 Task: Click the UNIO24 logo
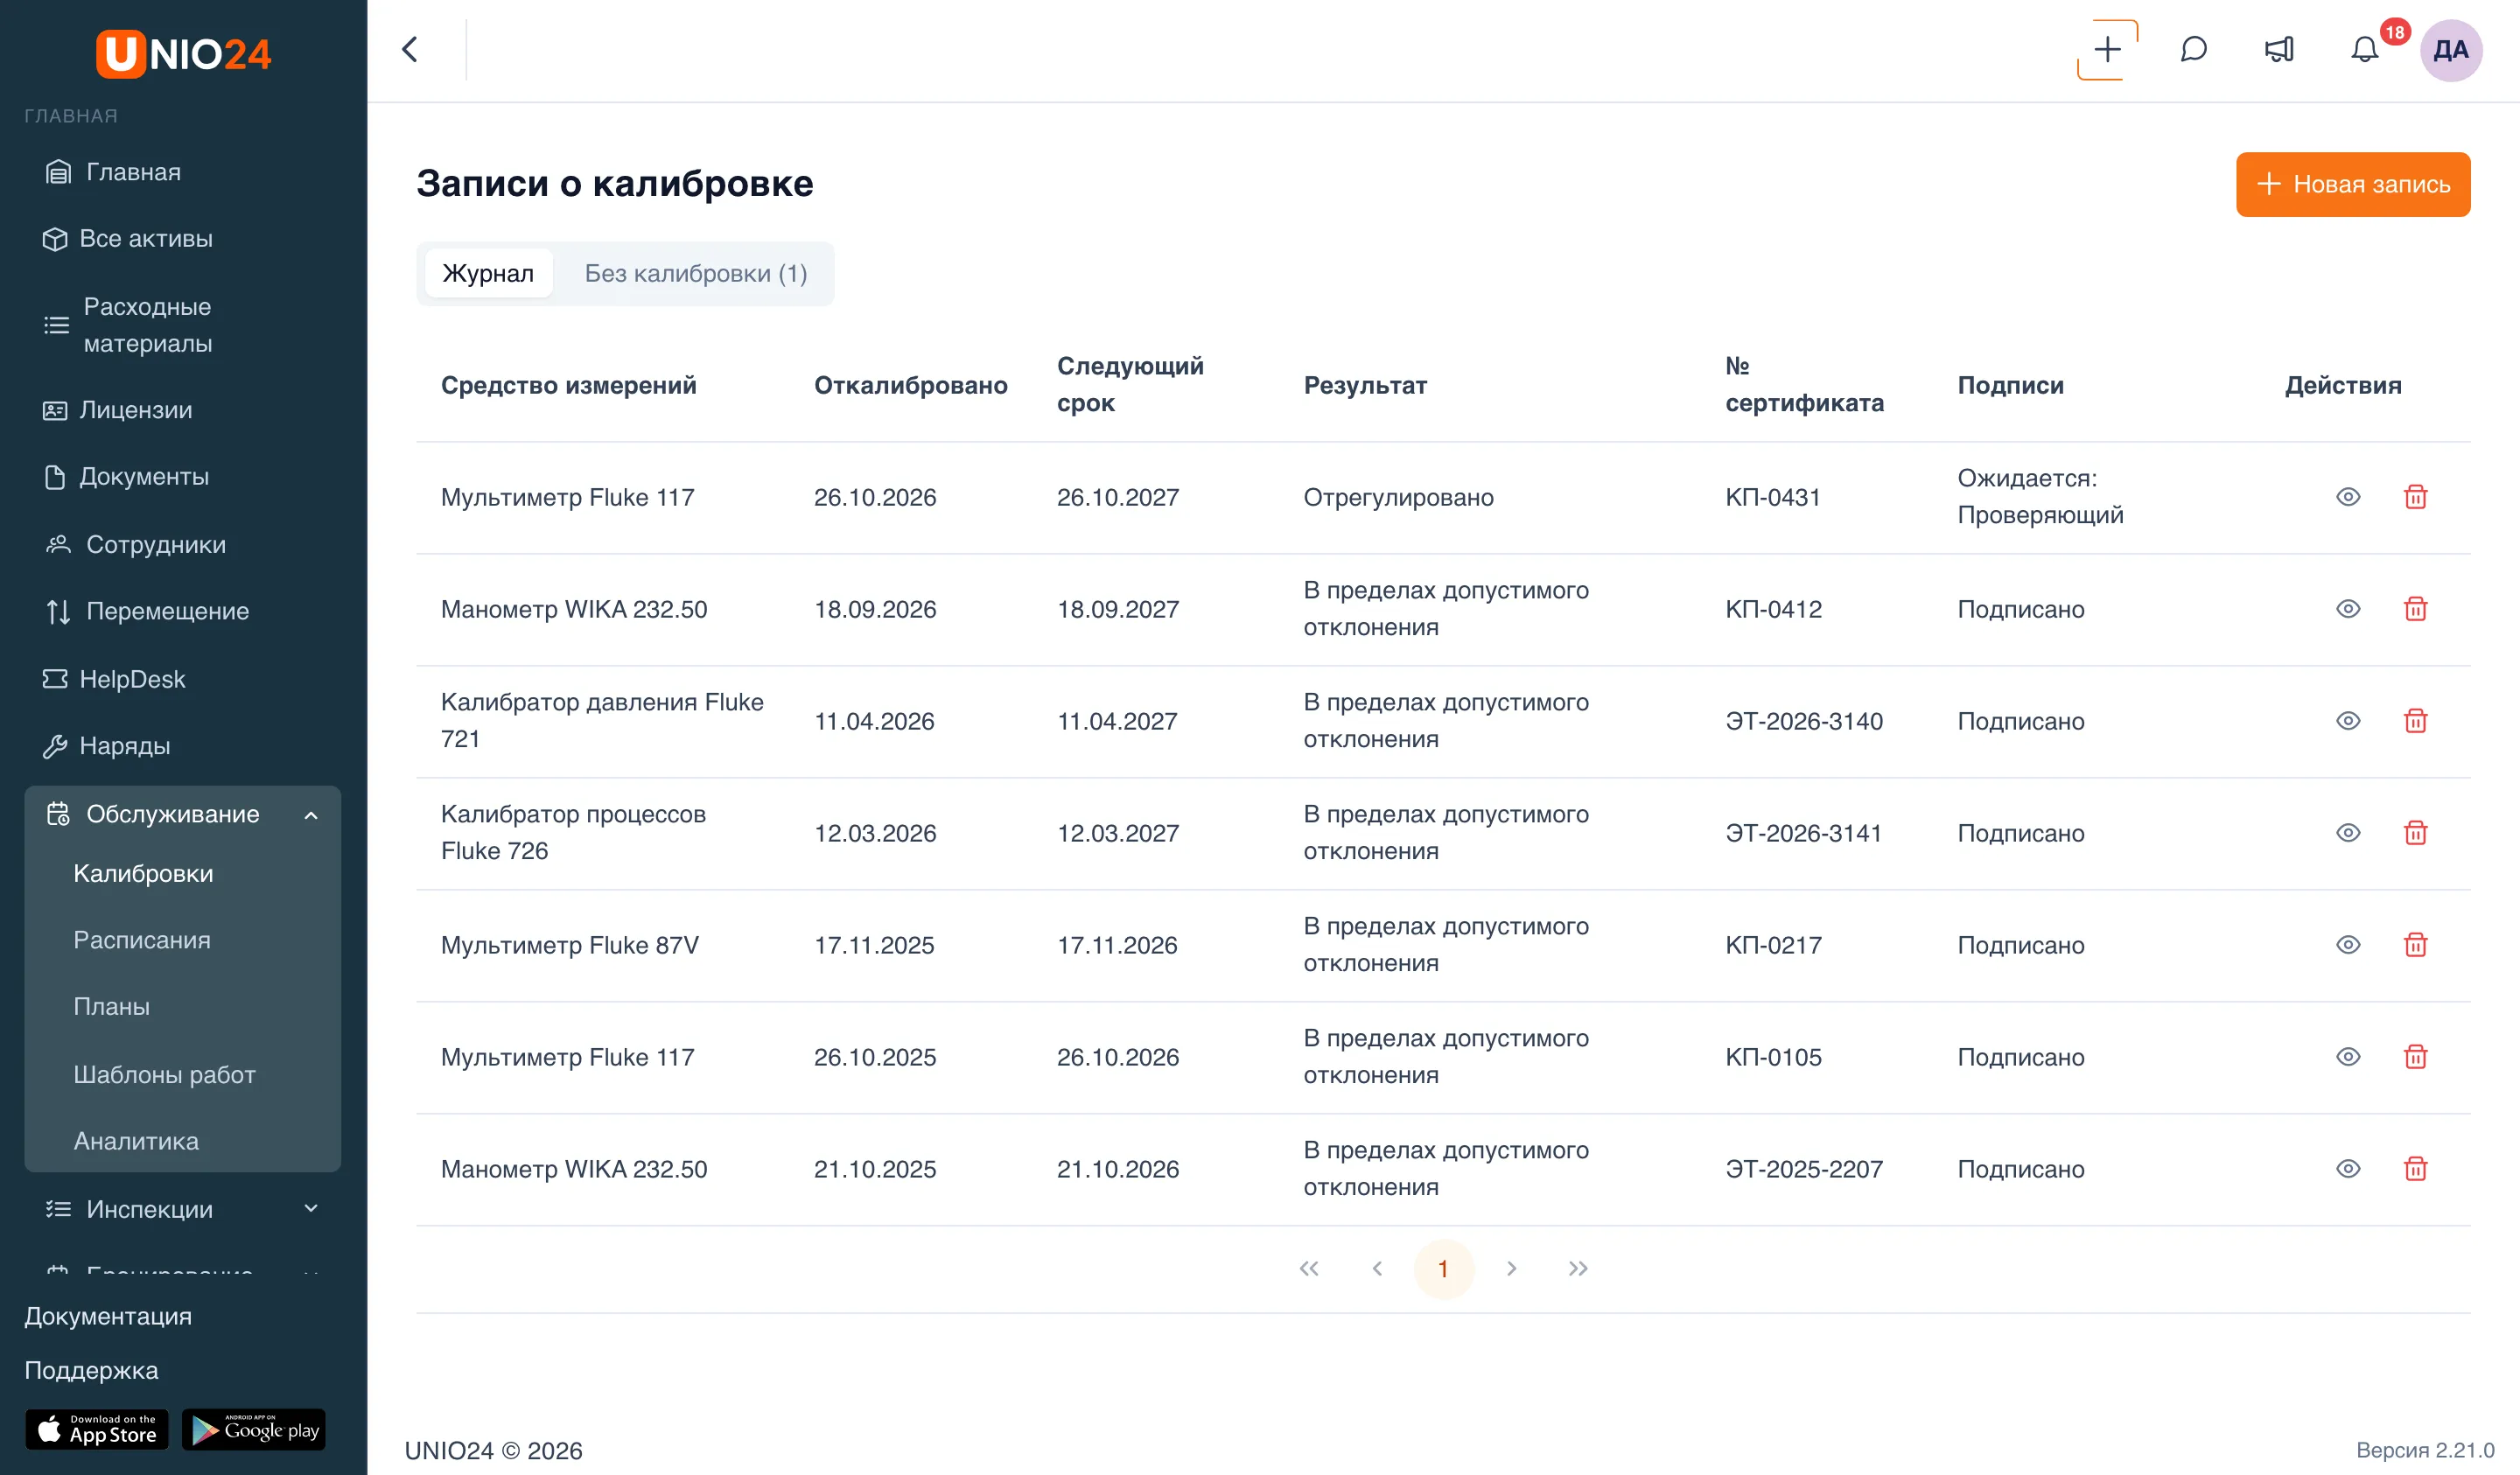[183, 53]
